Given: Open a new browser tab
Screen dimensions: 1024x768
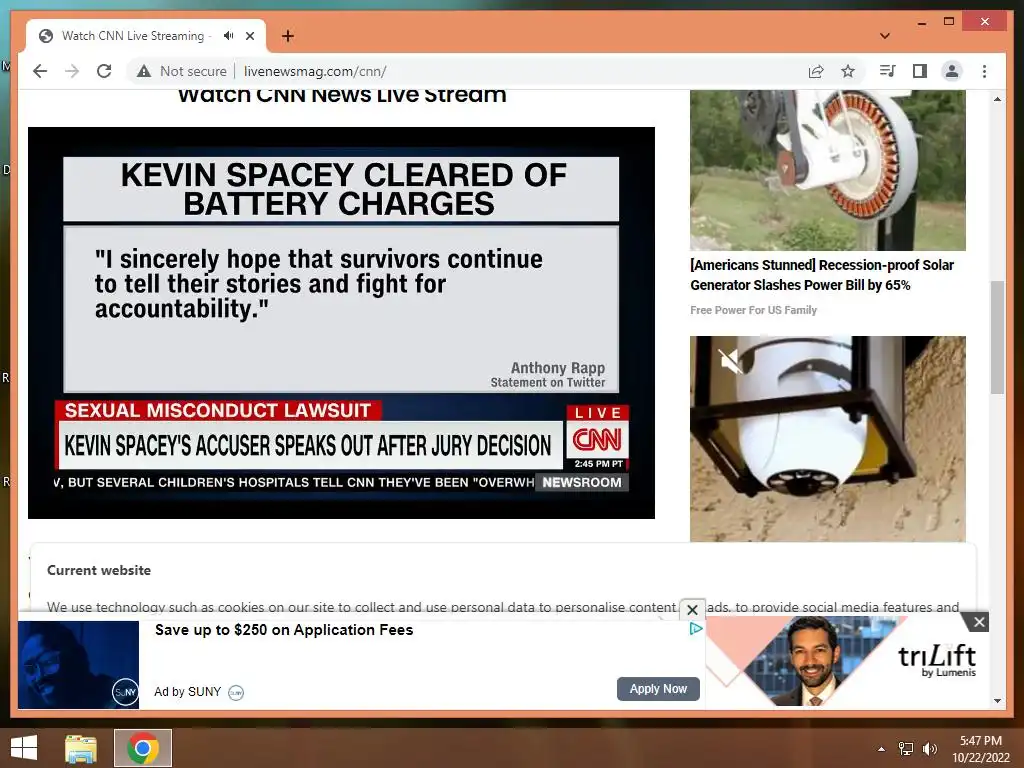Looking at the screenshot, I should point(287,36).
